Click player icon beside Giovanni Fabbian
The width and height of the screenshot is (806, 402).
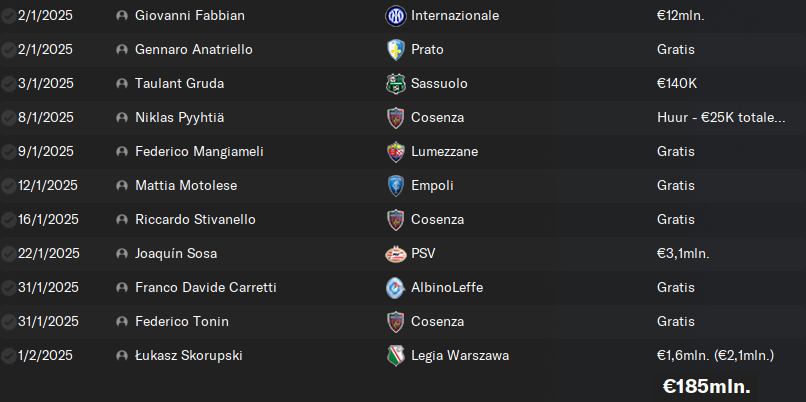pos(122,16)
